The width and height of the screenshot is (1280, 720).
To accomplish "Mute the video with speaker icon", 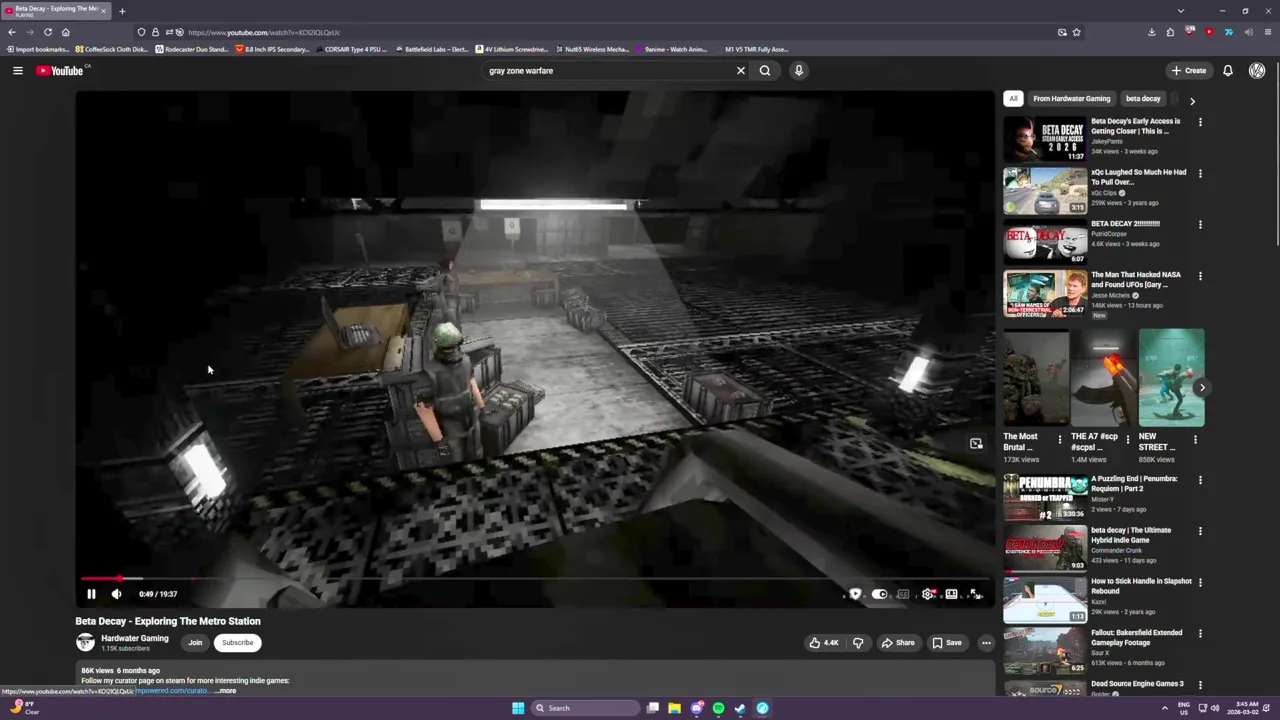I will (x=116, y=594).
